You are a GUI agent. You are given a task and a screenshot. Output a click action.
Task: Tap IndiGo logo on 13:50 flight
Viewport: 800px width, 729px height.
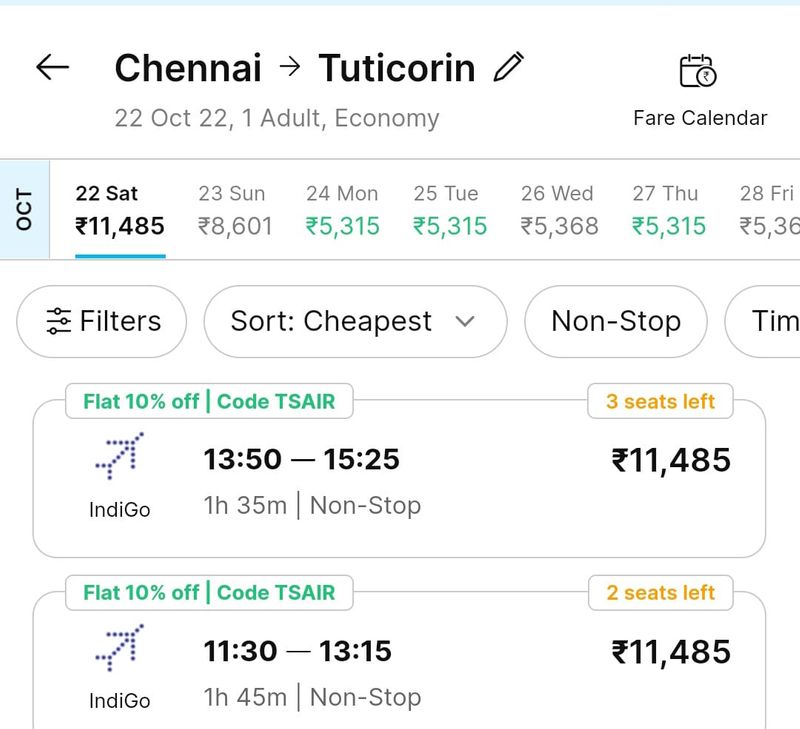[119, 457]
